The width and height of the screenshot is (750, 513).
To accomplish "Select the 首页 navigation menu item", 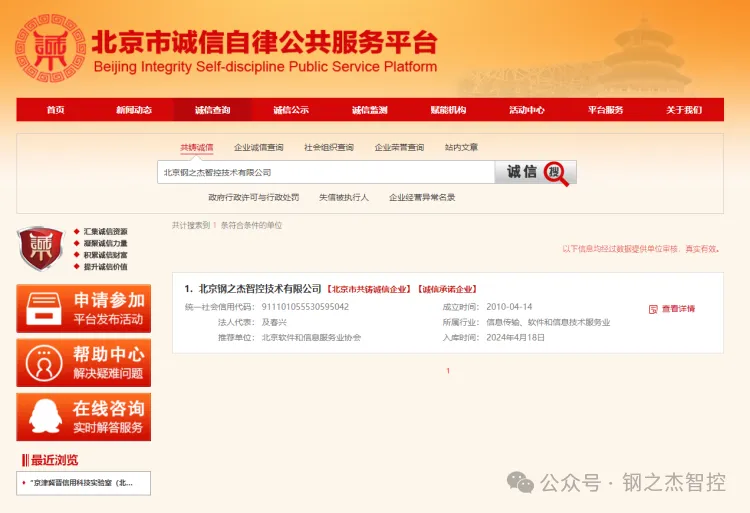I will (x=55, y=110).
